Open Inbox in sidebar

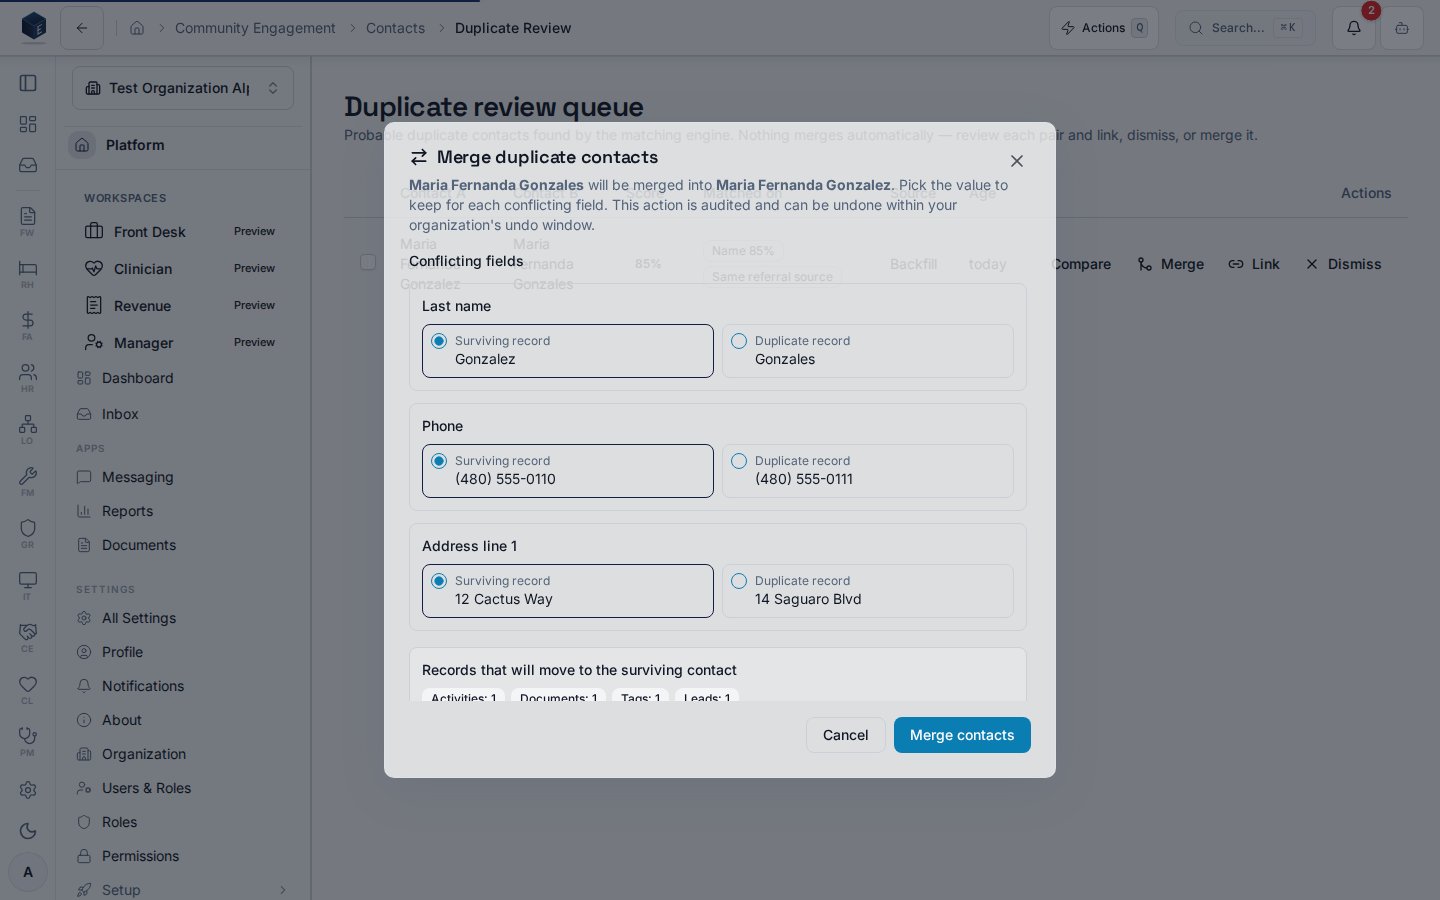click(183, 414)
